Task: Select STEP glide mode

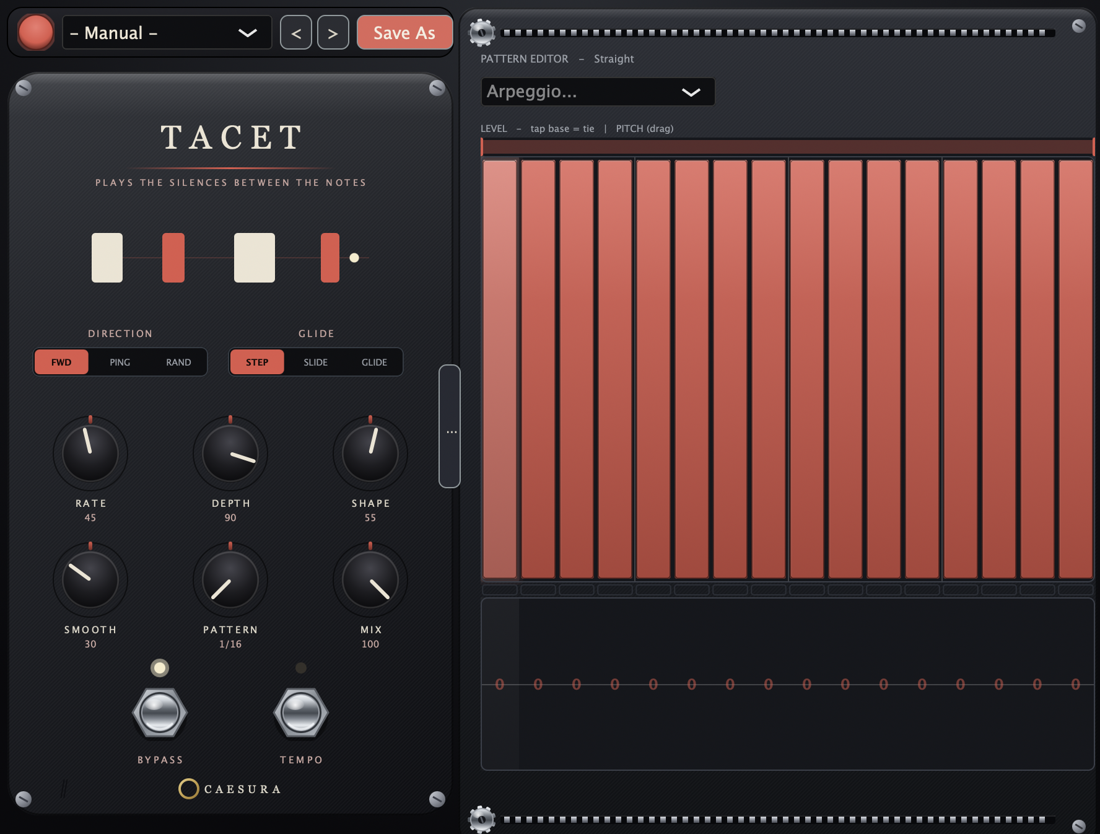Action: 257,362
